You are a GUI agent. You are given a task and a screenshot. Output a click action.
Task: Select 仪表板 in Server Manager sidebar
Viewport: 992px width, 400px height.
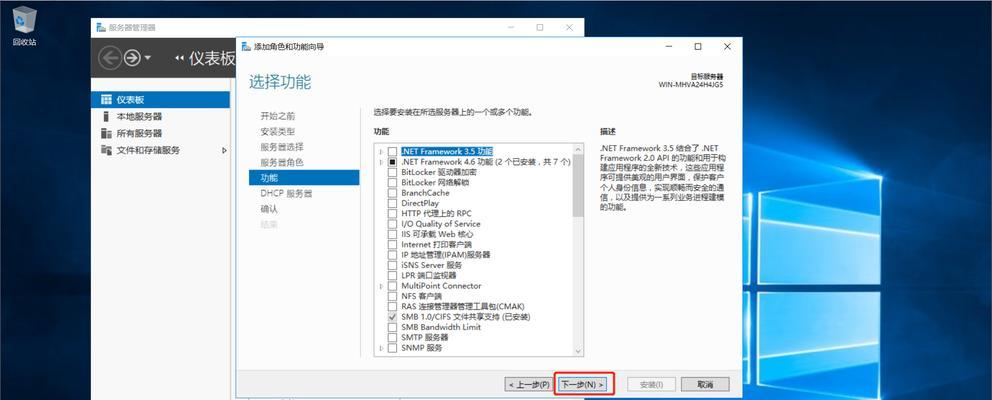[x=160, y=100]
